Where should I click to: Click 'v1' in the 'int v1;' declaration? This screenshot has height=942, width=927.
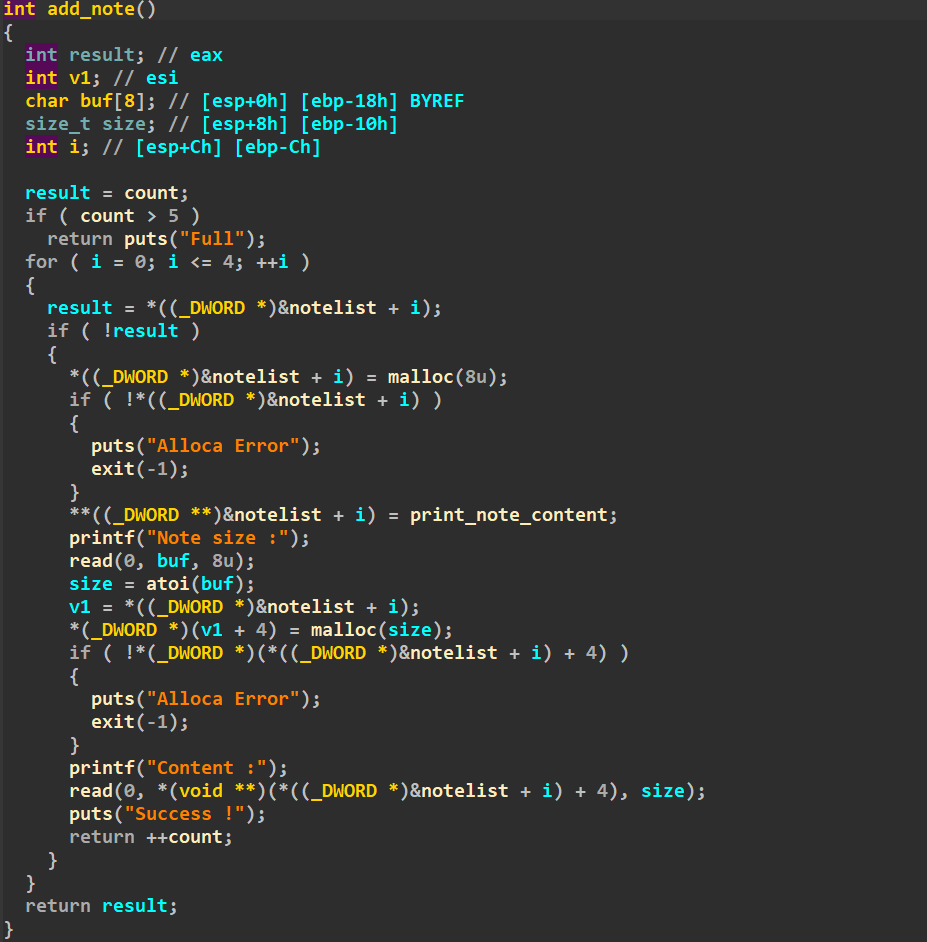80,78
